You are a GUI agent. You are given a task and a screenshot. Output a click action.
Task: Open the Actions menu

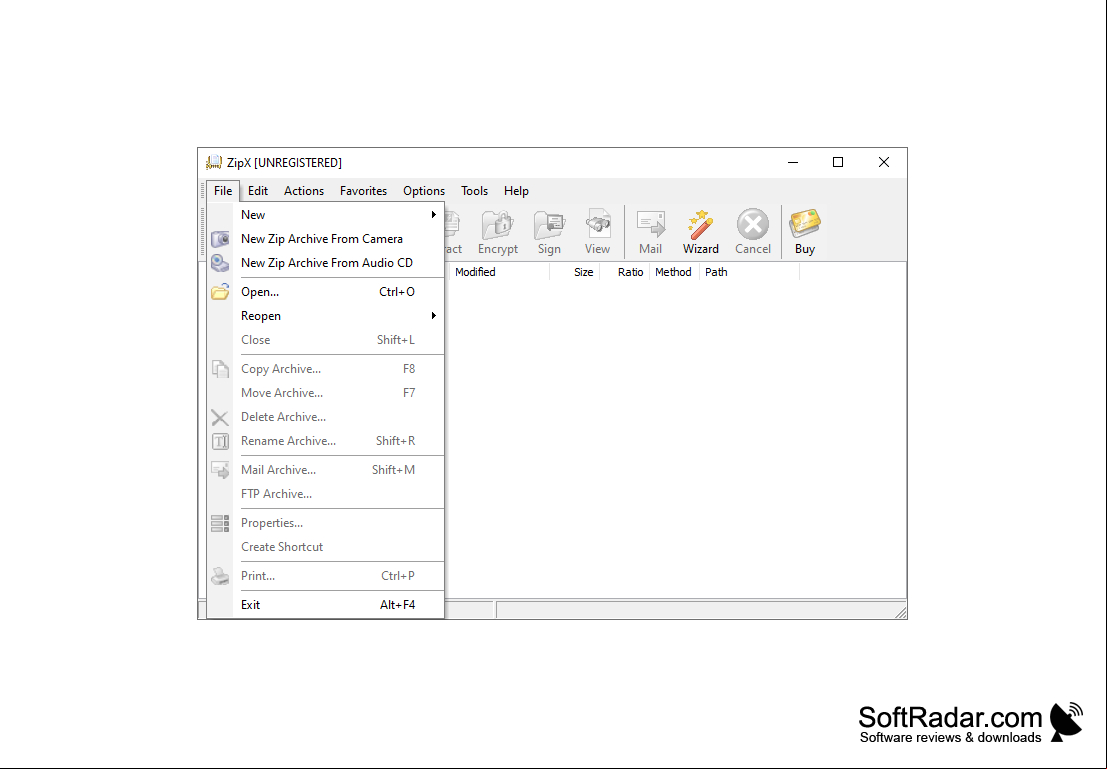pos(304,191)
